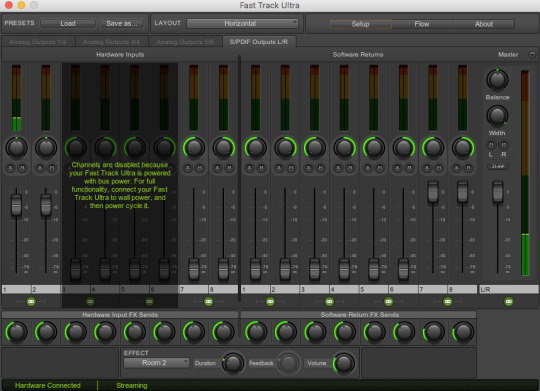Click the effect Feedback knob
Screen dimensions: 540x391
[288, 363]
